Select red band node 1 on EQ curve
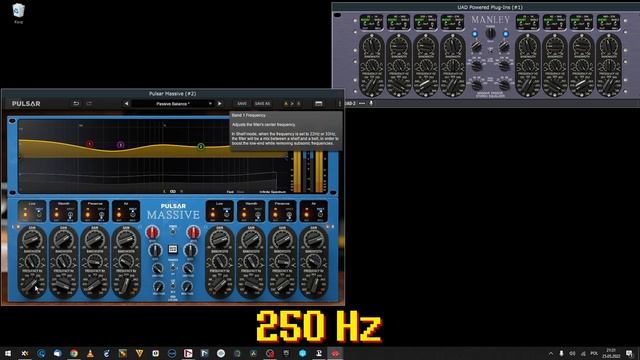640x360 pixels. [x=90, y=144]
